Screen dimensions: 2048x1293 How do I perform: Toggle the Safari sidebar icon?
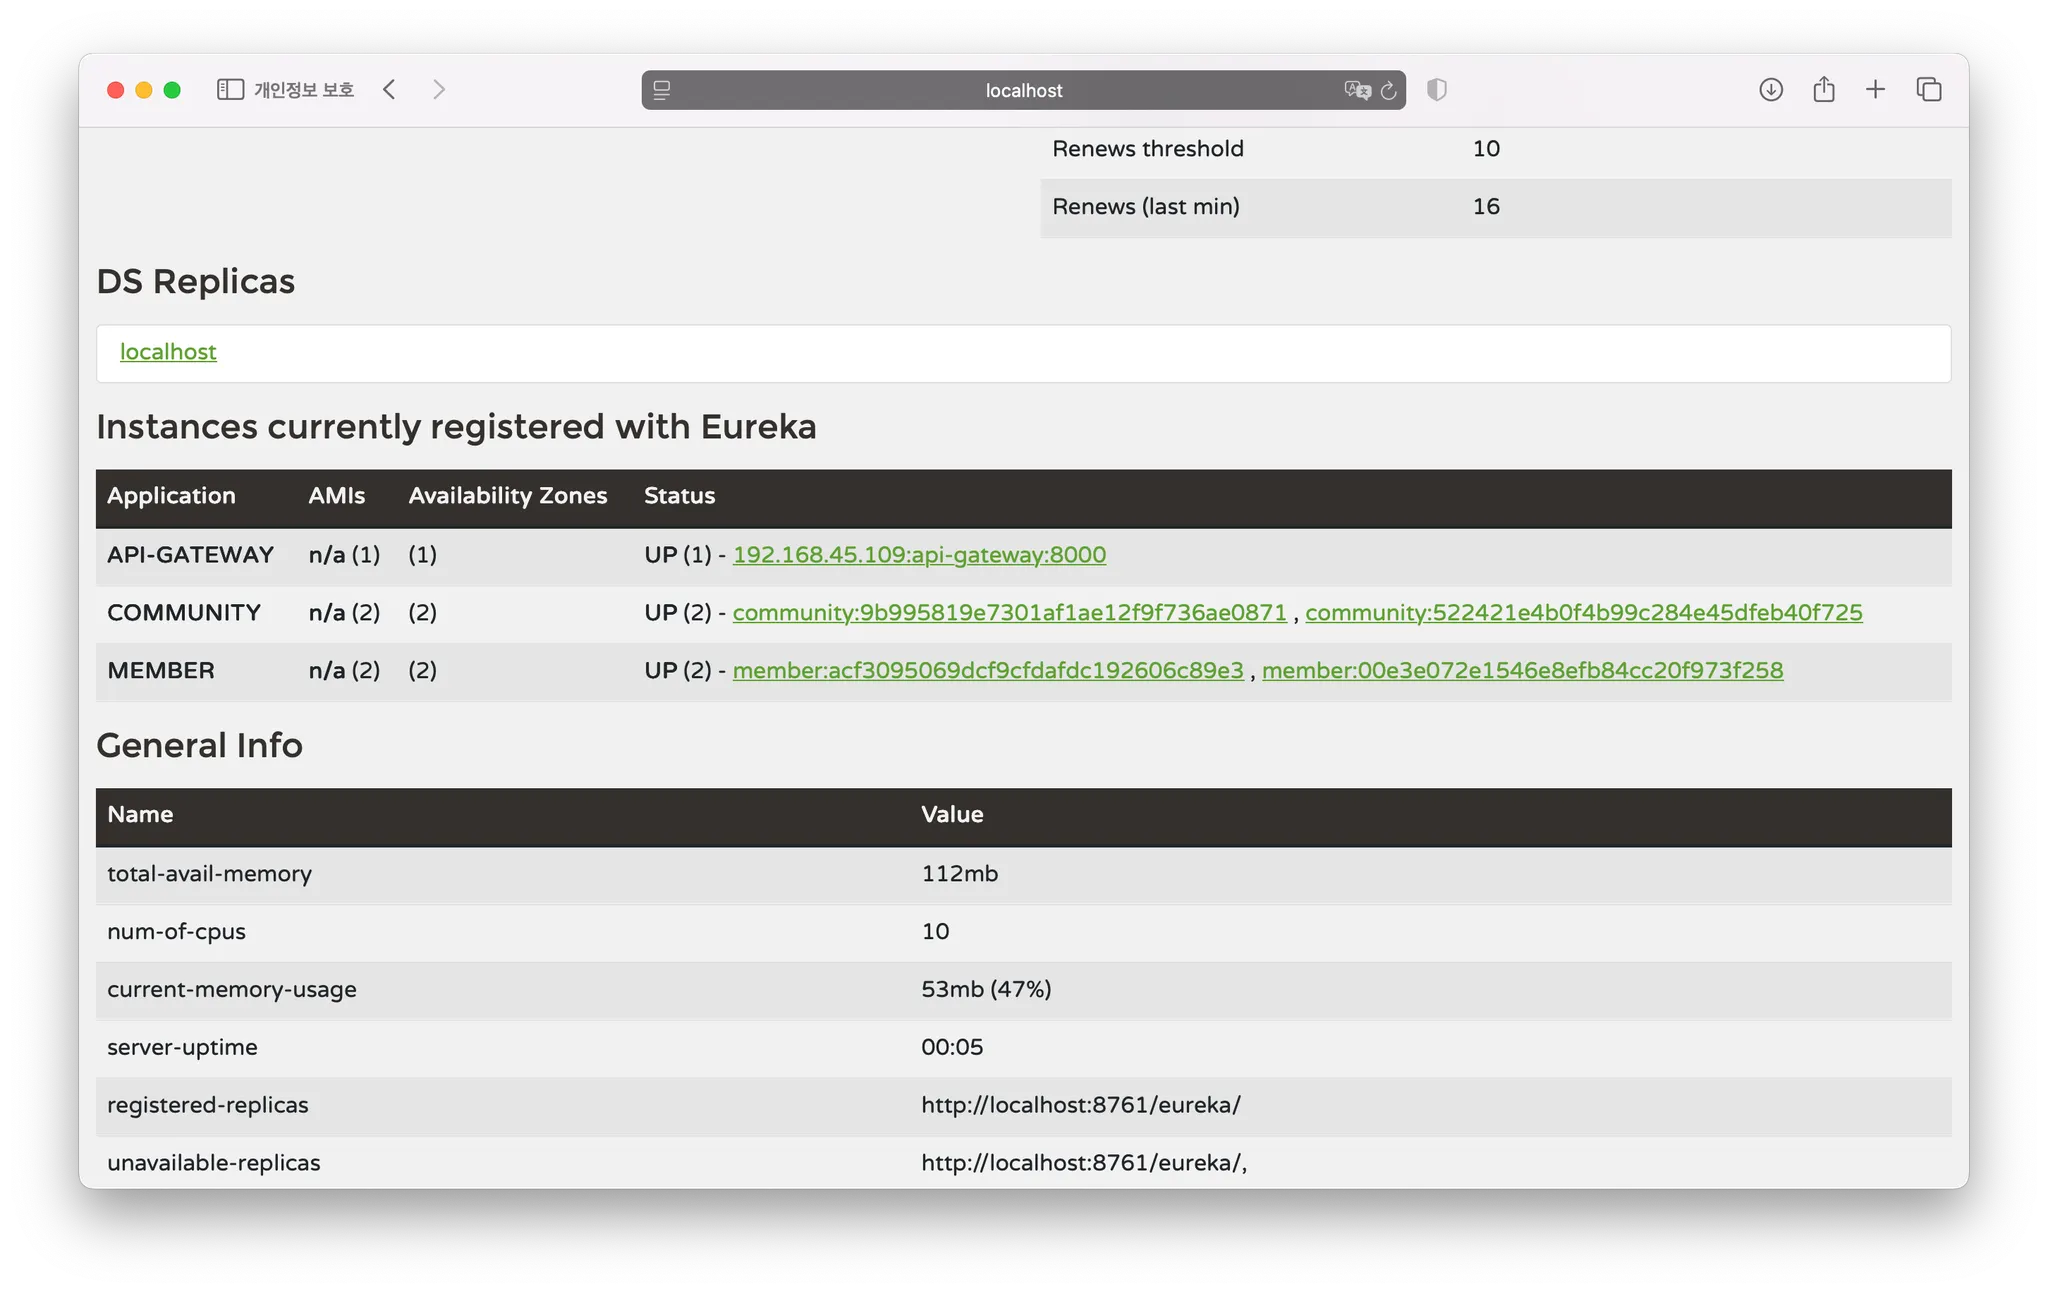pos(230,90)
